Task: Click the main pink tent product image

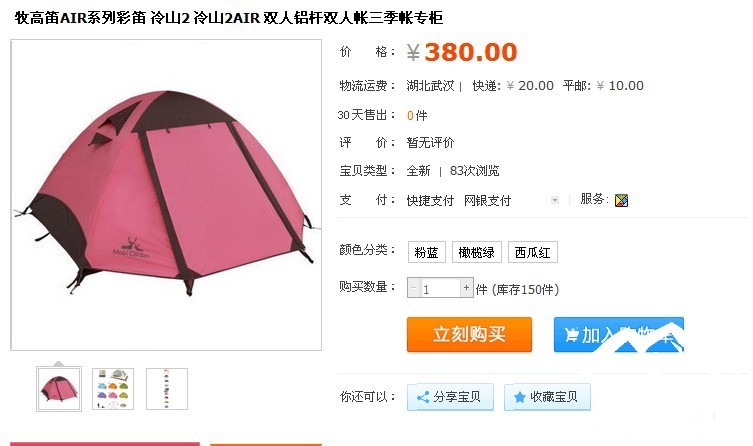Action: tap(166, 195)
